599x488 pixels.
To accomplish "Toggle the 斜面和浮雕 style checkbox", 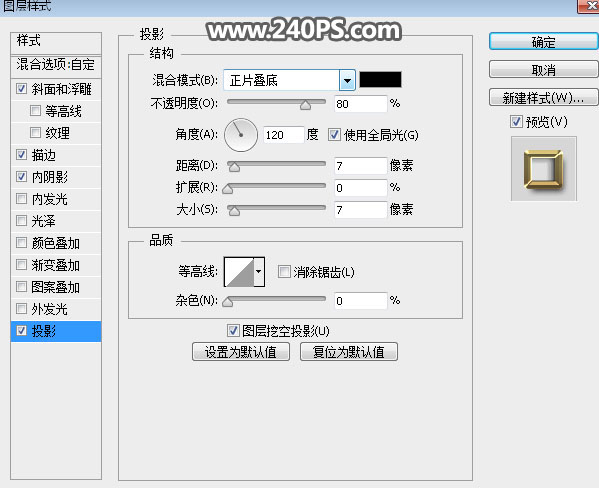I will coord(21,89).
